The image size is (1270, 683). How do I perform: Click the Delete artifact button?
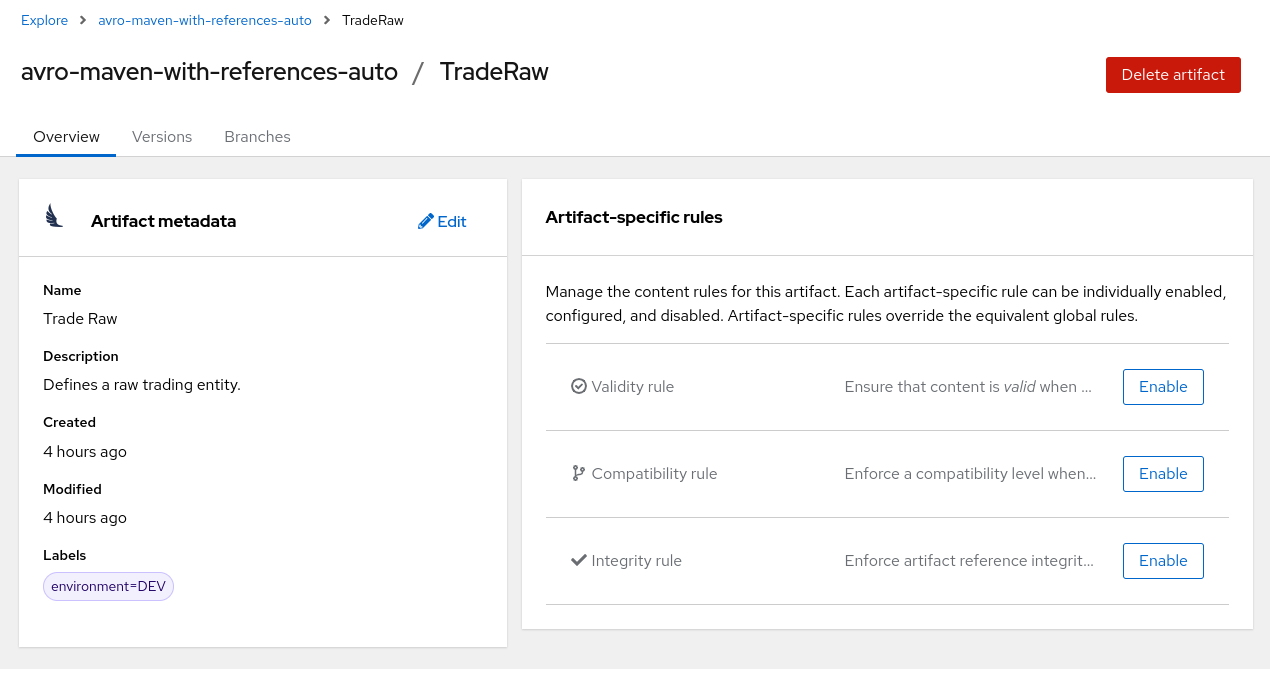coord(1173,74)
